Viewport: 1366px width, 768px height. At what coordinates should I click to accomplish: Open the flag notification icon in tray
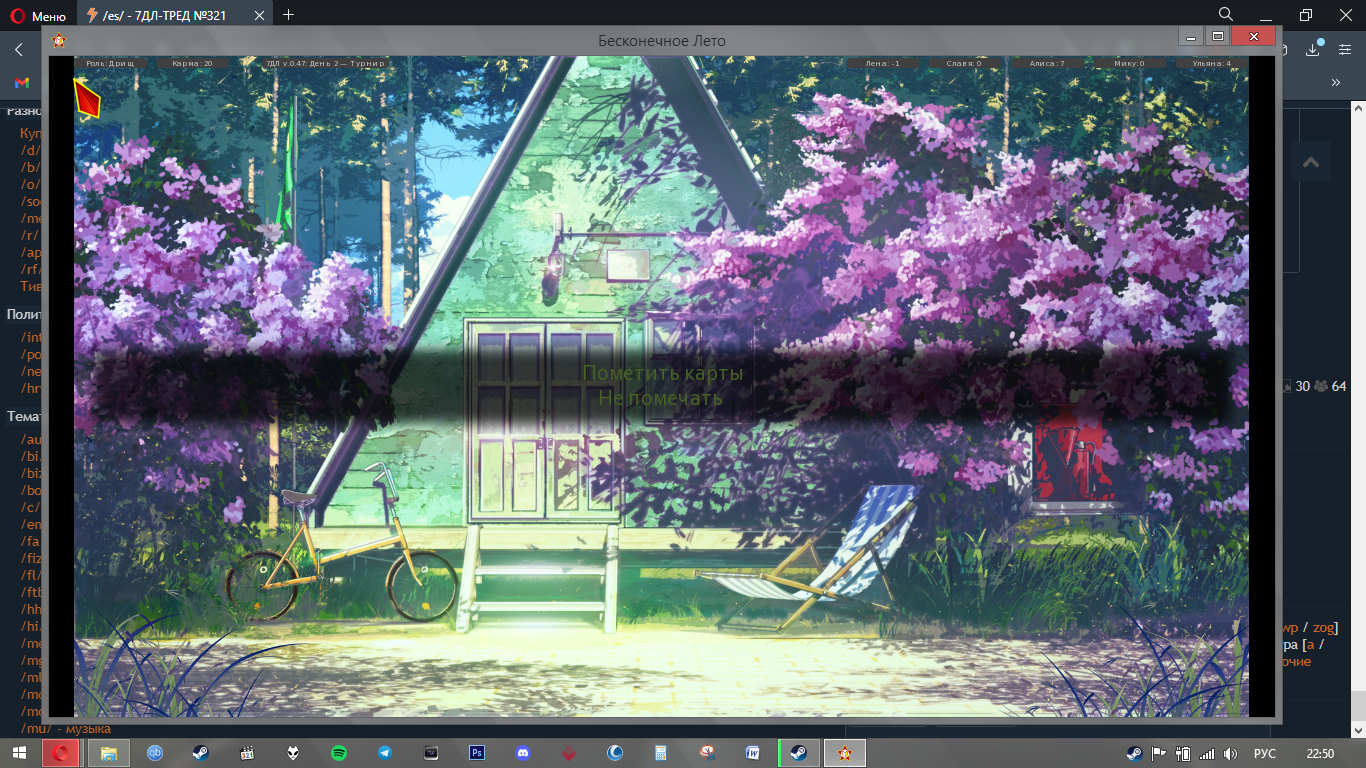[1159, 754]
